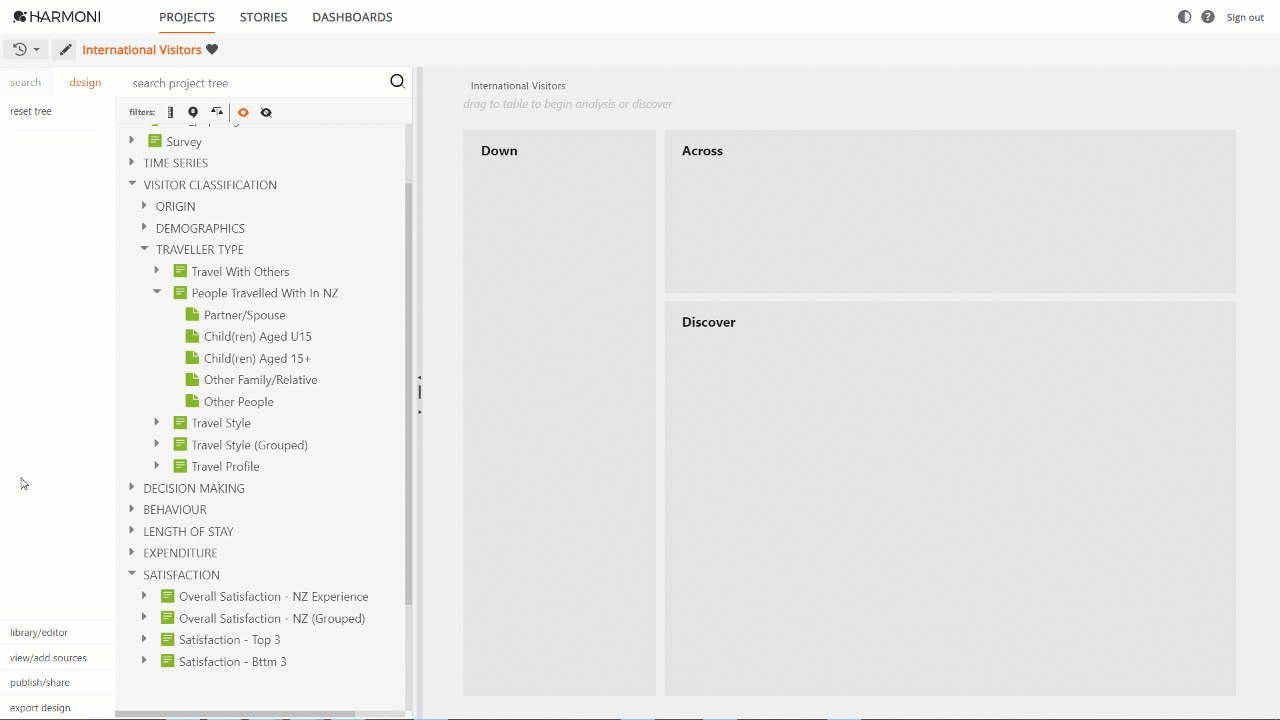Open the history dropdown button
Viewport: 1280px width, 720px height.
[26, 49]
